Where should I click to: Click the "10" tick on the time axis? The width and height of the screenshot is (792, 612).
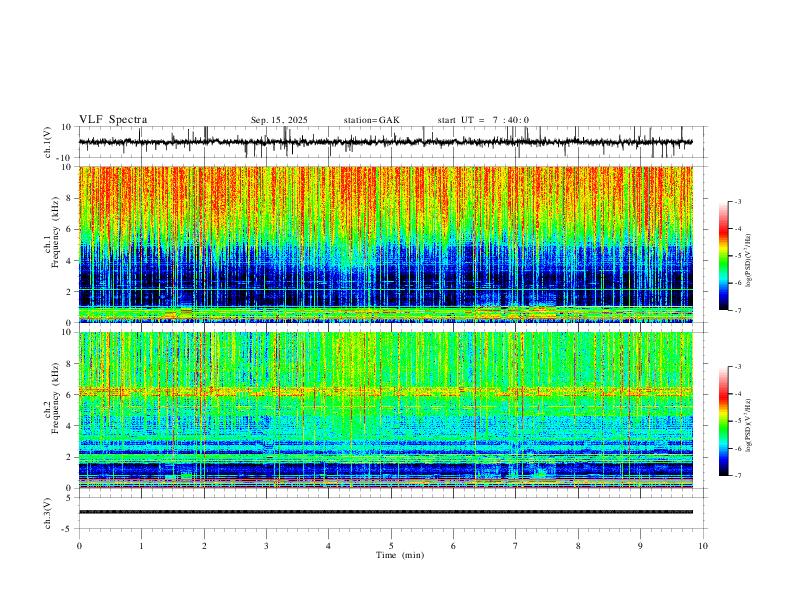pos(703,546)
